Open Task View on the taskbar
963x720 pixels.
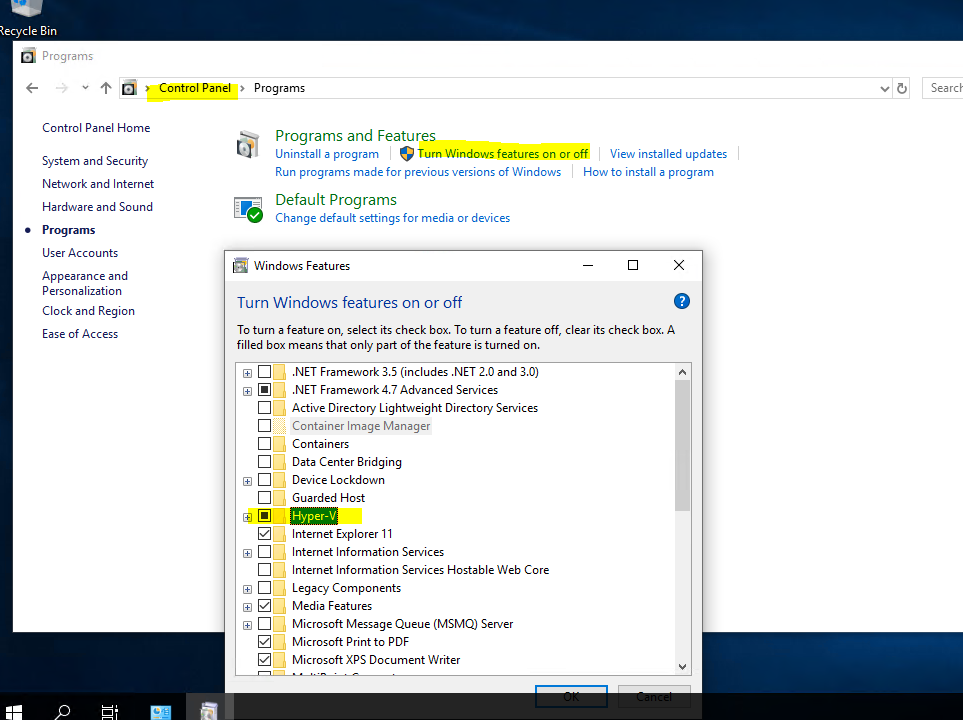coord(109,712)
